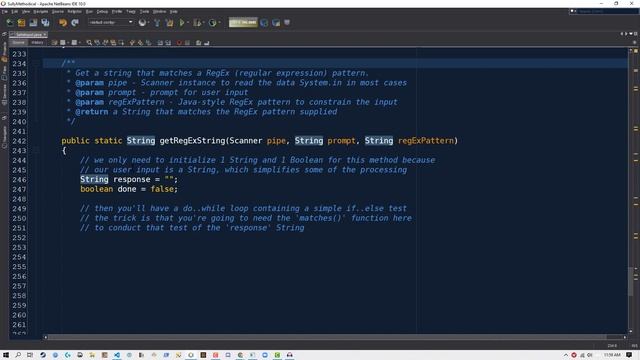Click the Find Selection magnifier icon

coord(89,42)
